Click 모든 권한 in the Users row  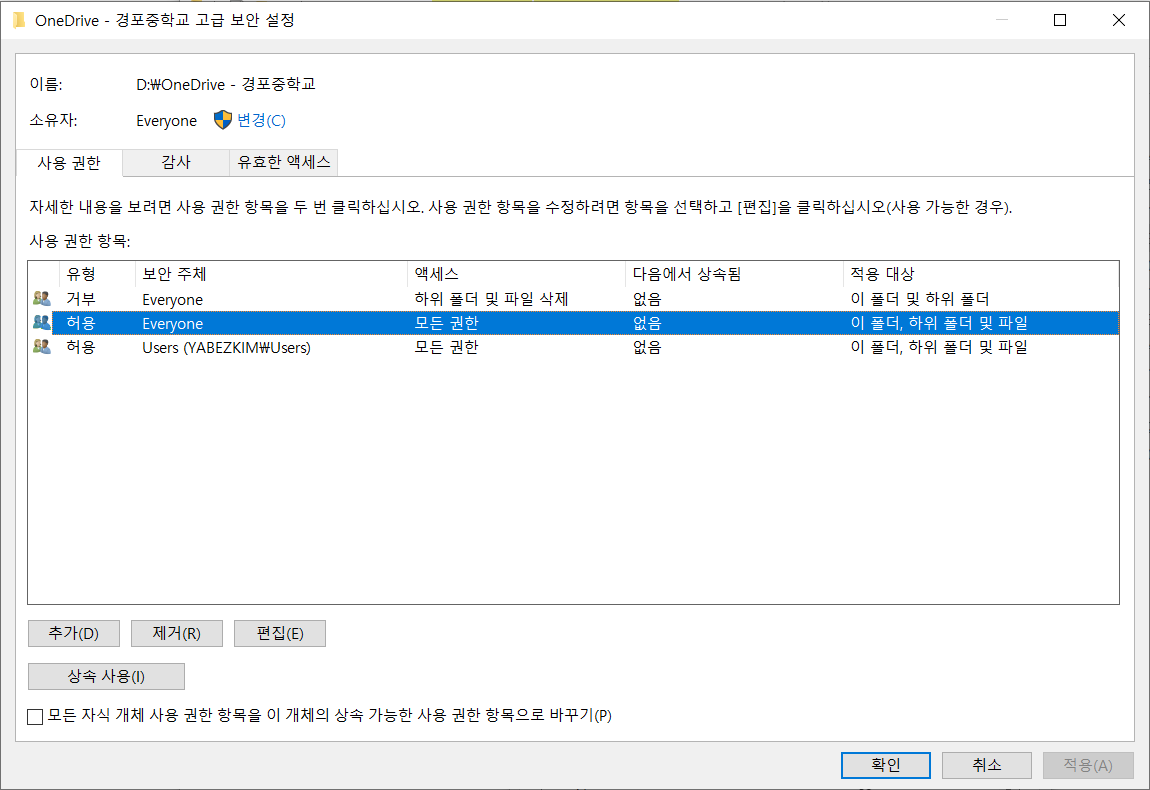coord(446,347)
